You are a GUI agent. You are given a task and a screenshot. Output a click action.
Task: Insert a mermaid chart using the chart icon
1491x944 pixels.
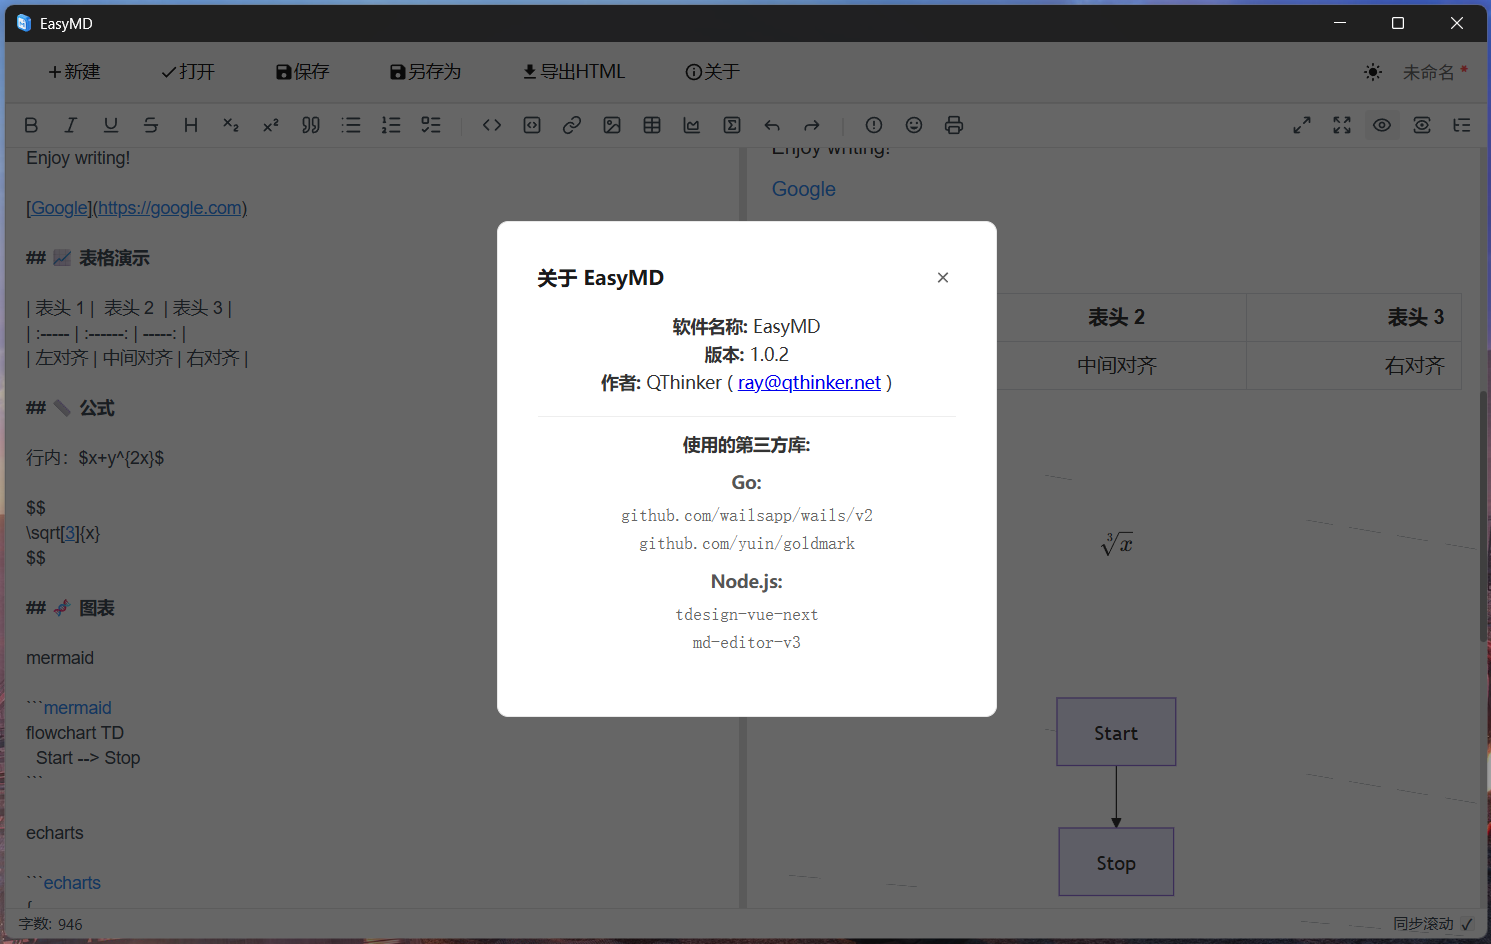(691, 125)
